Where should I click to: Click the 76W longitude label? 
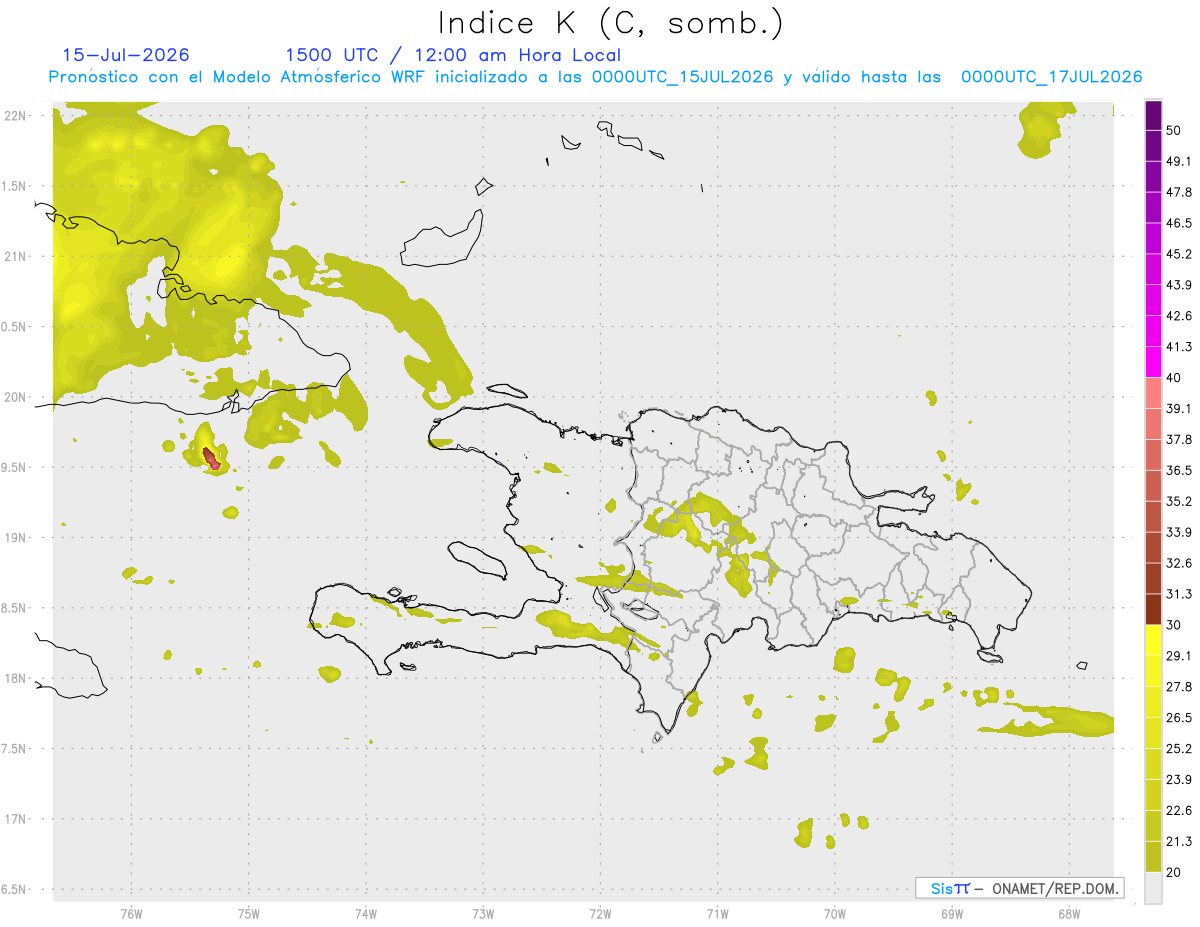(131, 913)
